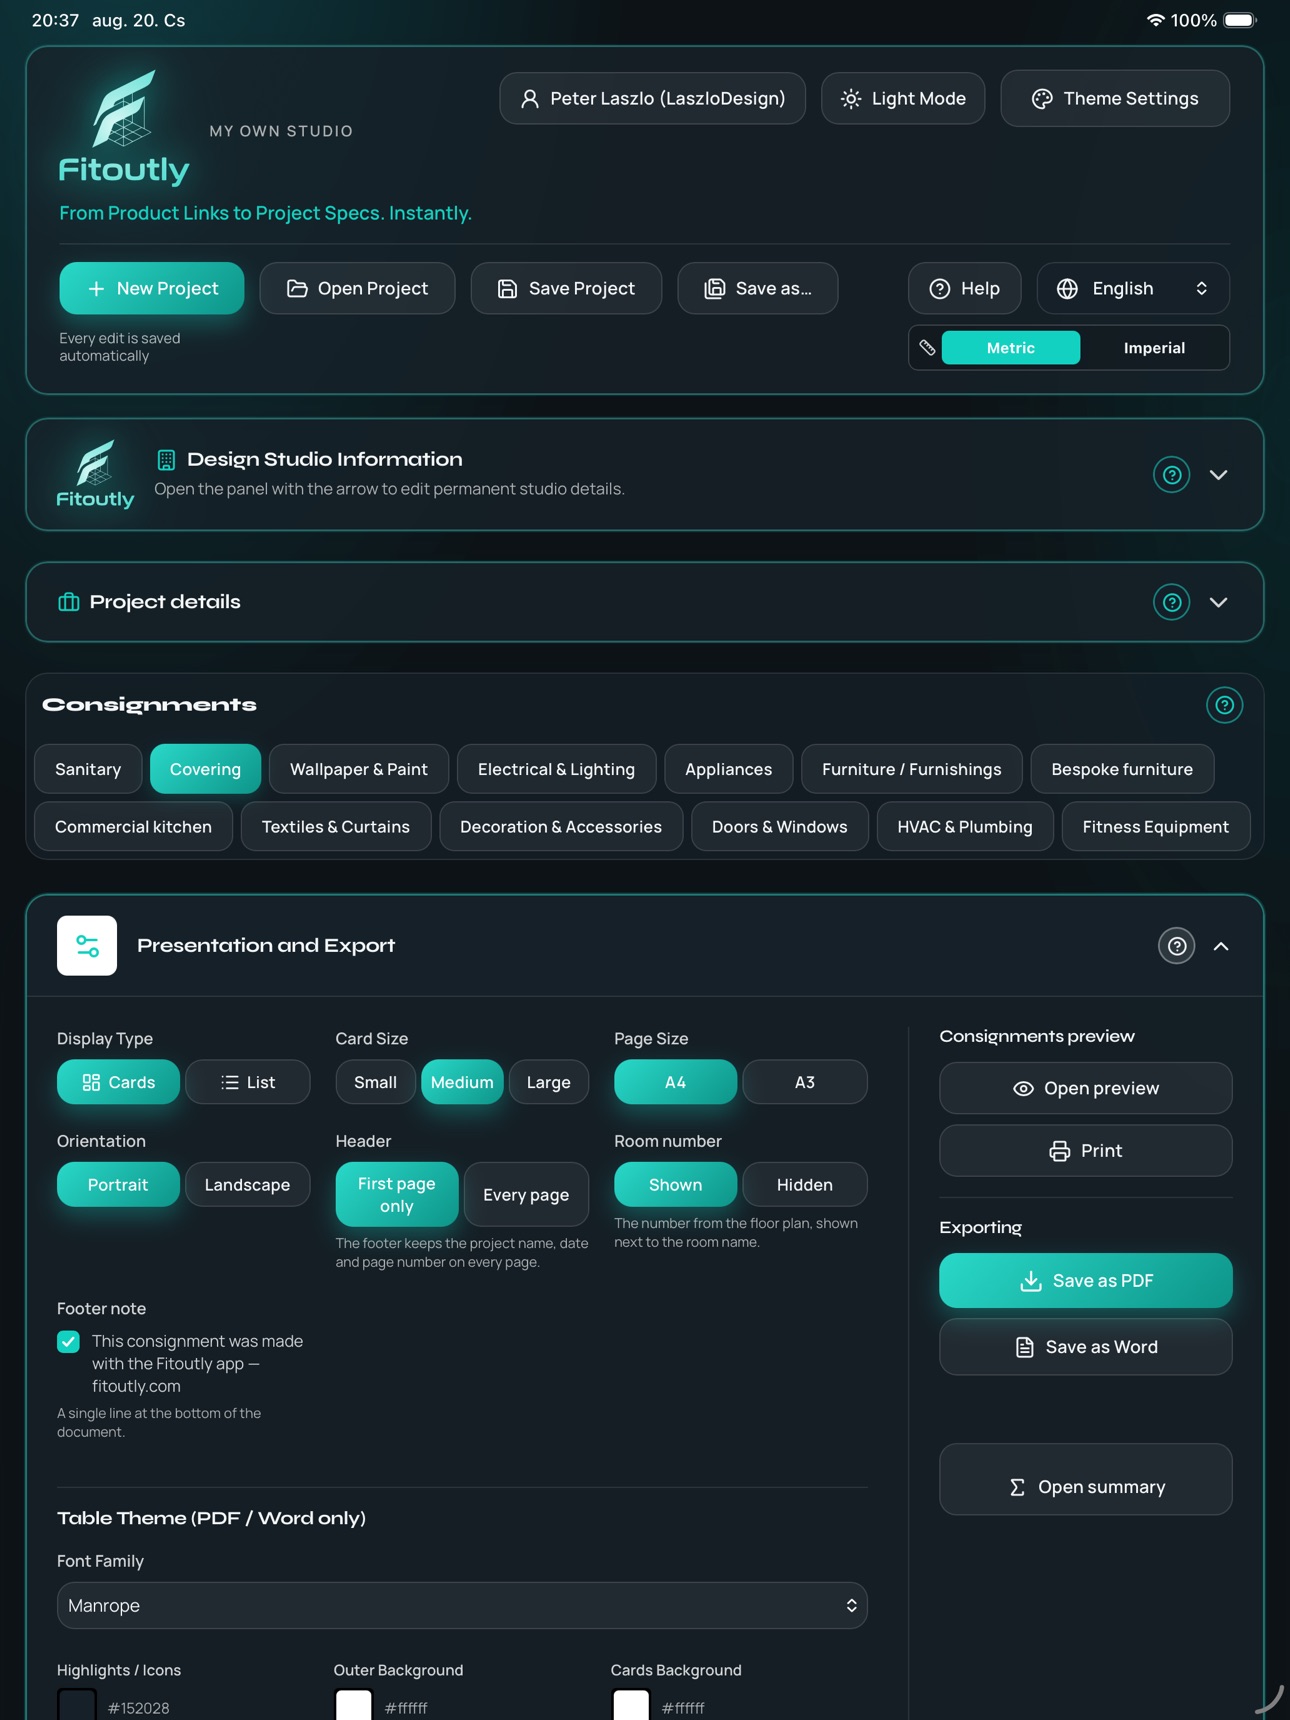Save Project using the disk button
This screenshot has width=1290, height=1720.
coord(566,288)
